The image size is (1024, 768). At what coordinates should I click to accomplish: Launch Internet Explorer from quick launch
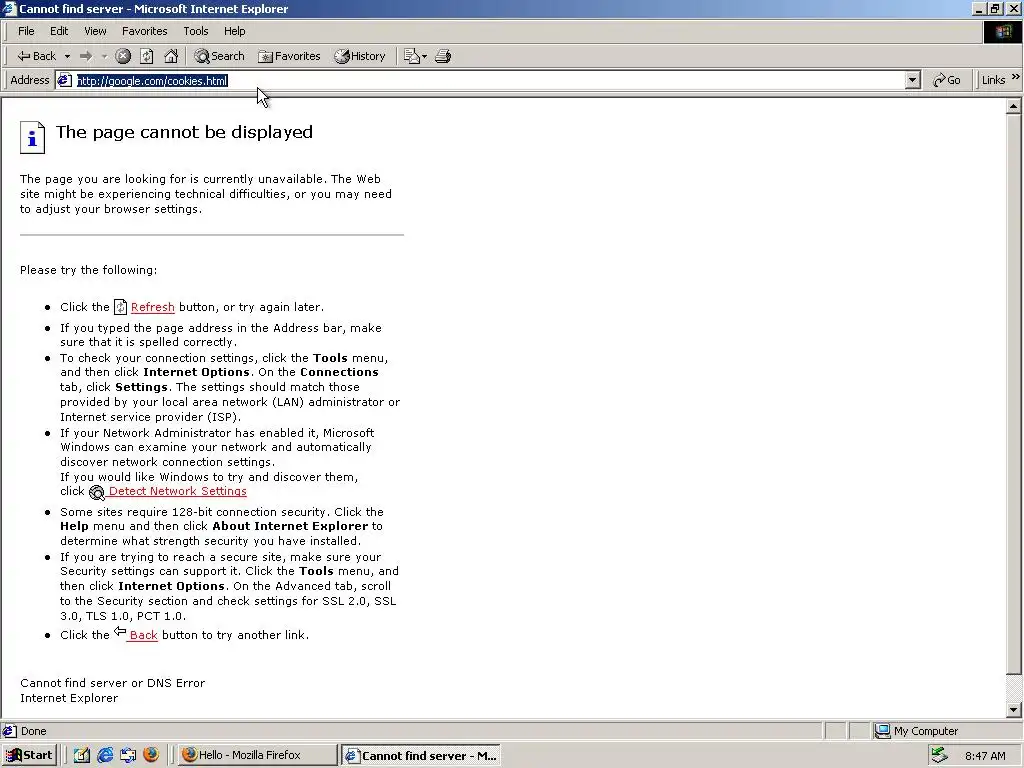[104, 756]
